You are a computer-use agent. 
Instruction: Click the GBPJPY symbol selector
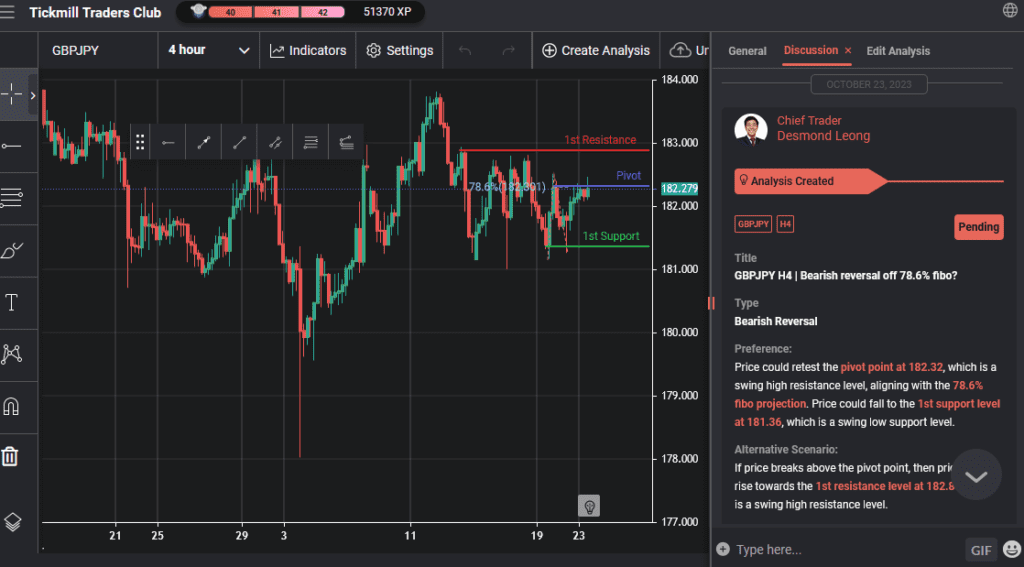click(98, 50)
